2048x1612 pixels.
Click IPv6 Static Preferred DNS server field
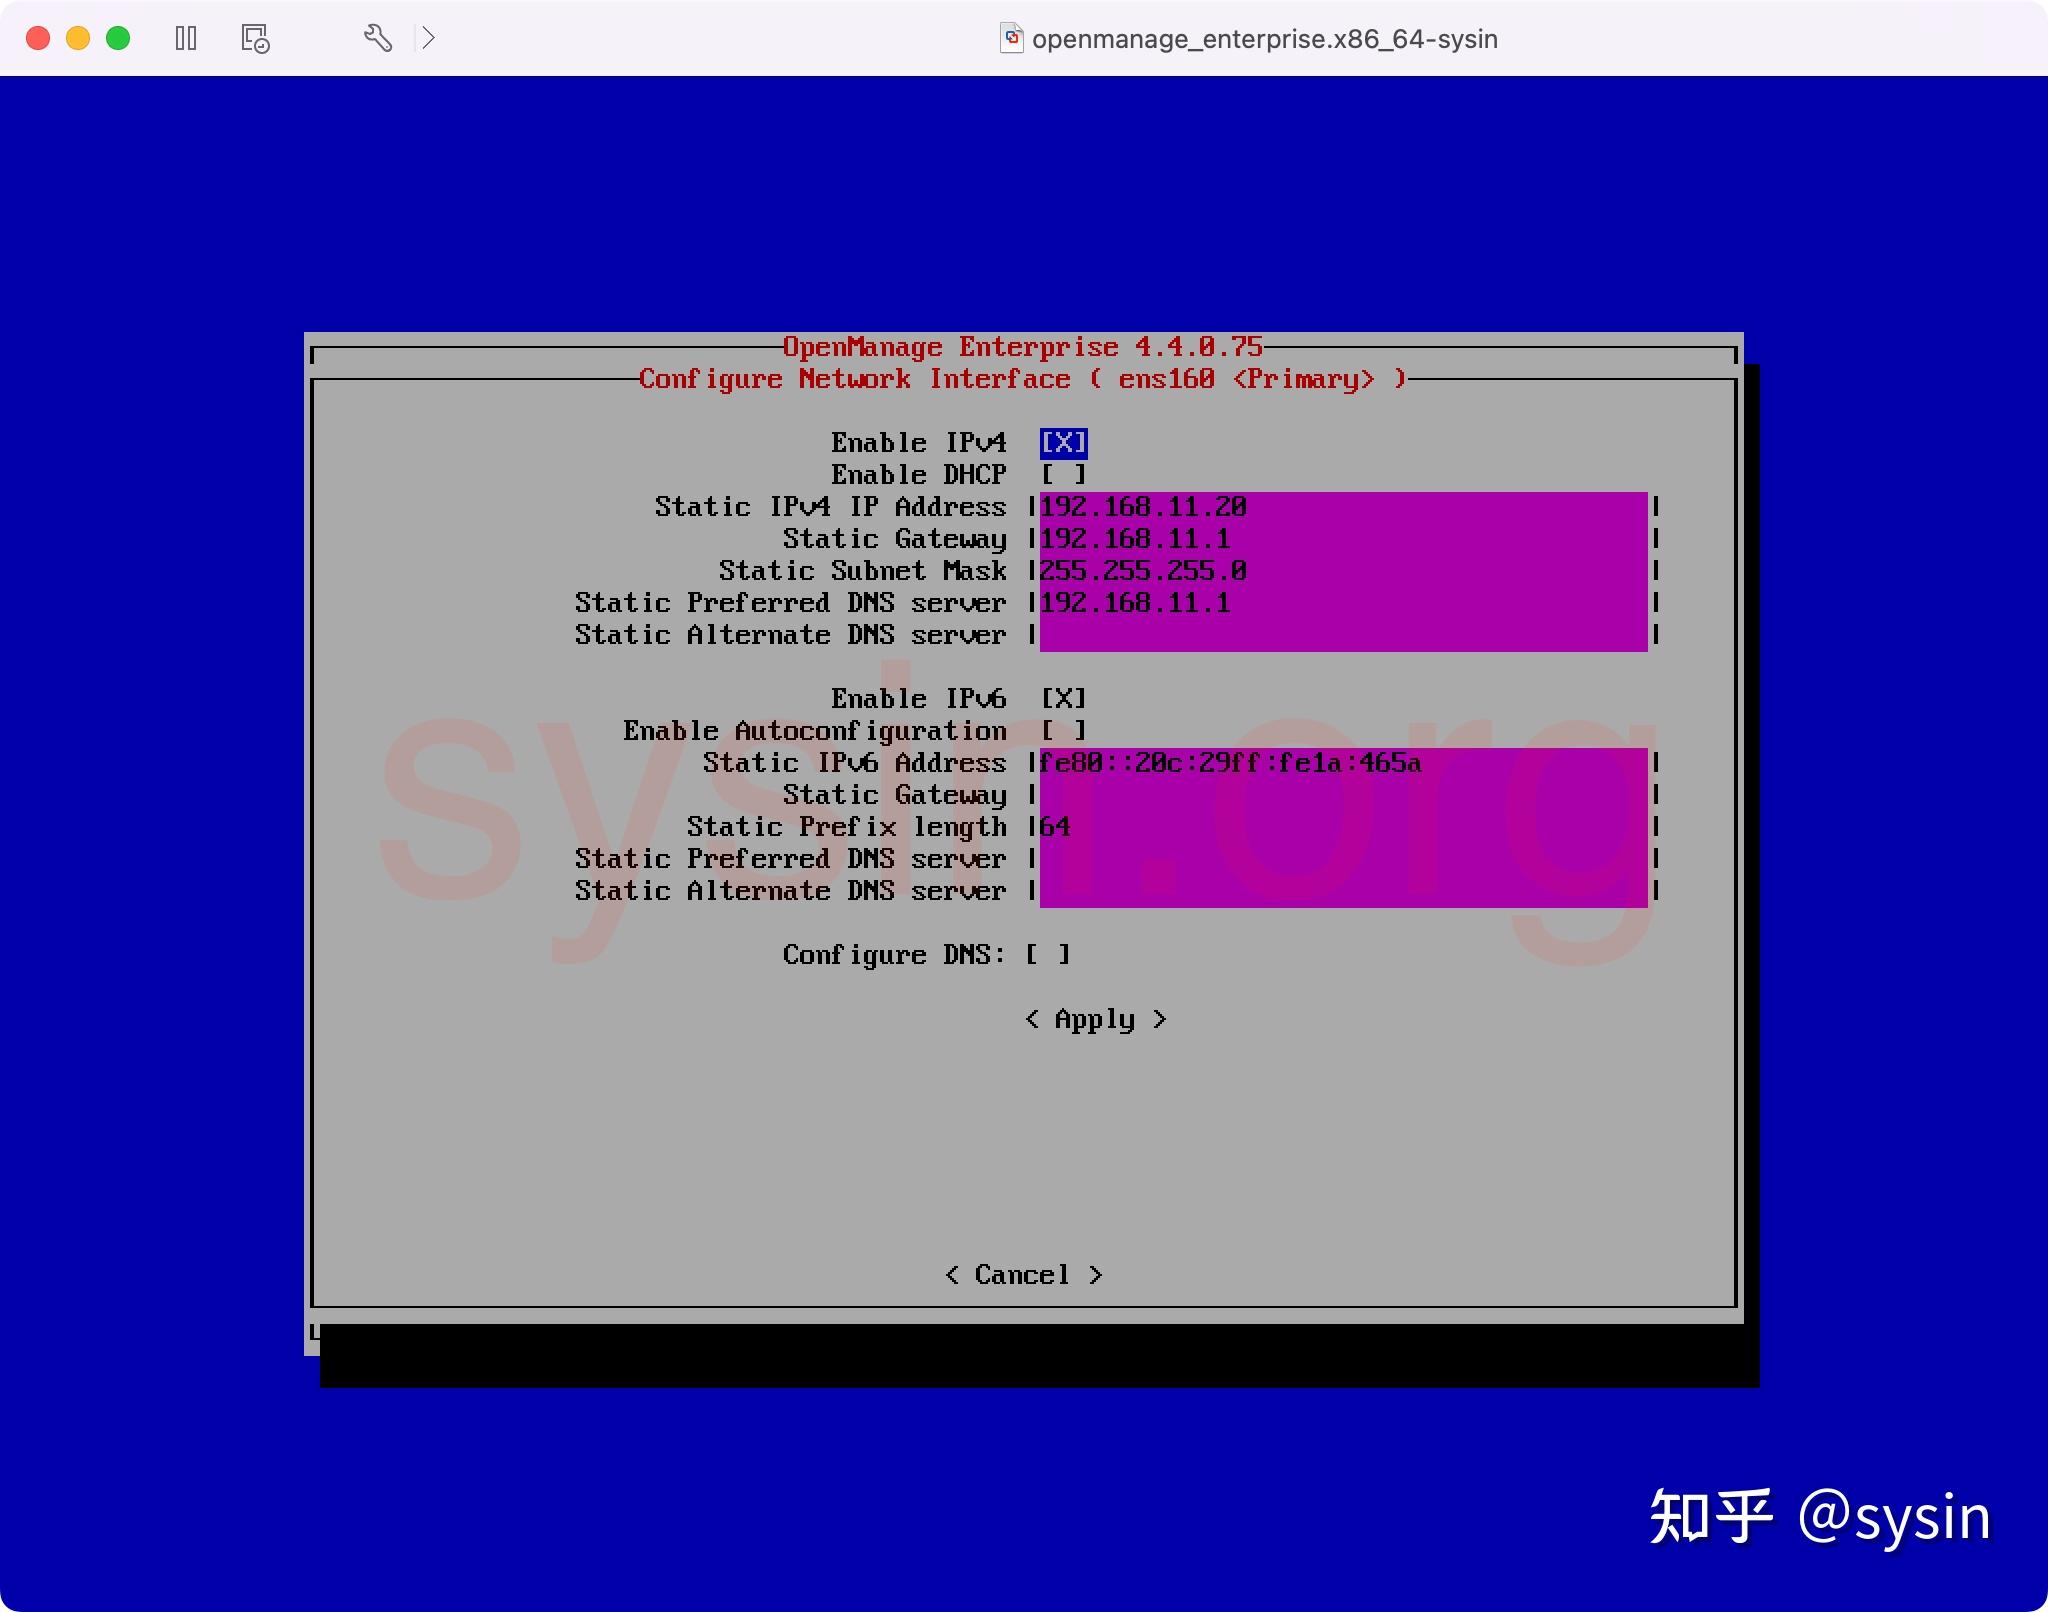pyautogui.click(x=1343, y=859)
